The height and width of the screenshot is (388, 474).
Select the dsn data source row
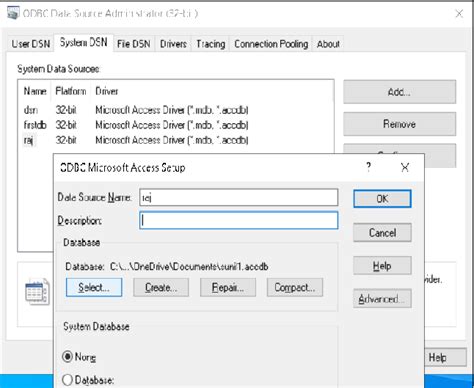coord(136,110)
